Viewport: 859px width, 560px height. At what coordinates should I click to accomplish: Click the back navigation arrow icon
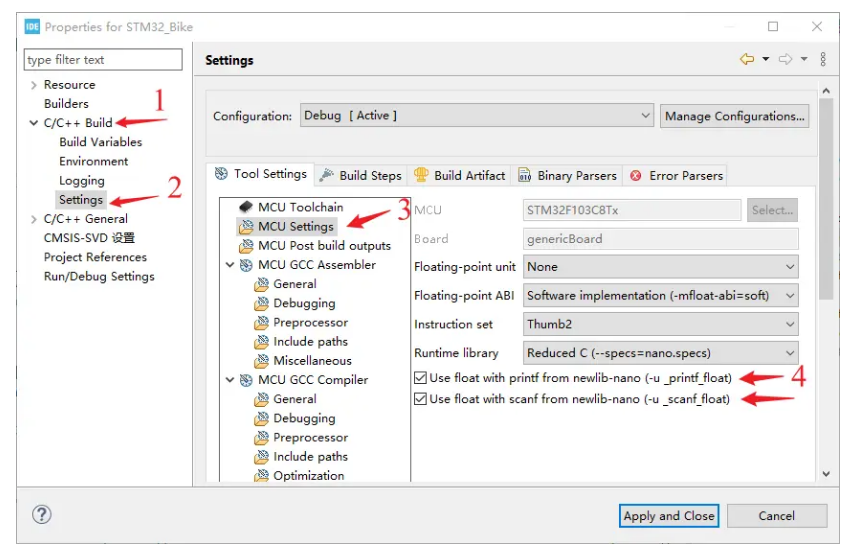(x=747, y=59)
